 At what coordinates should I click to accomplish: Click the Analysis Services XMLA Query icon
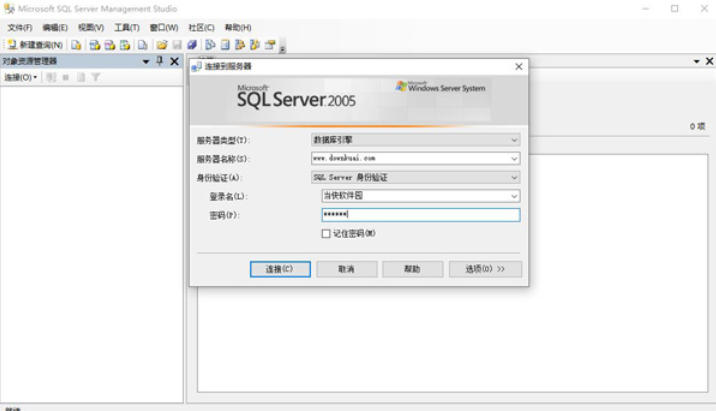125,45
